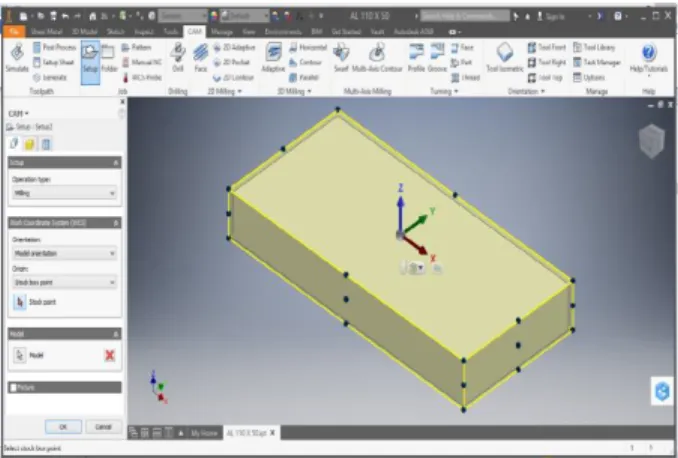Switch view to Tool Front
678x458 pixels.
[547, 47]
